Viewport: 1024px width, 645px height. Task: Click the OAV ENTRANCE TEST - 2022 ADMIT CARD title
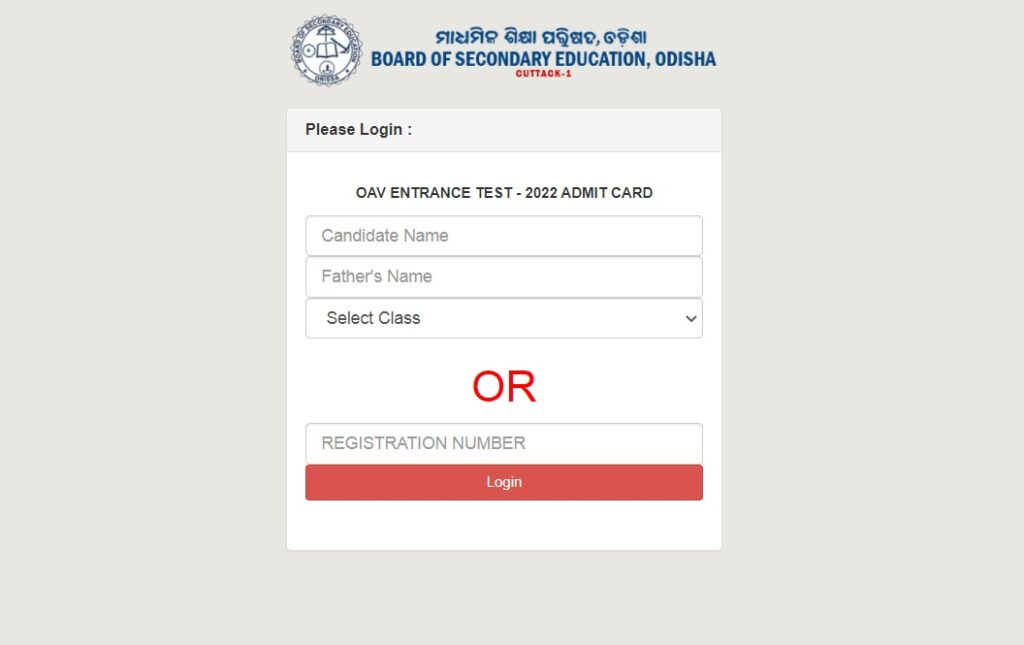[504, 192]
